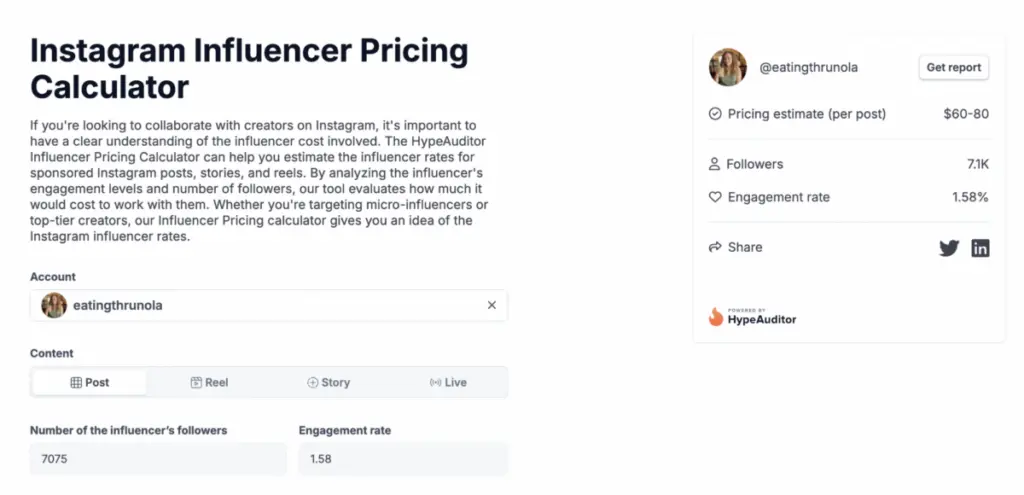
Task: Click the Share label text
Action: click(x=745, y=247)
